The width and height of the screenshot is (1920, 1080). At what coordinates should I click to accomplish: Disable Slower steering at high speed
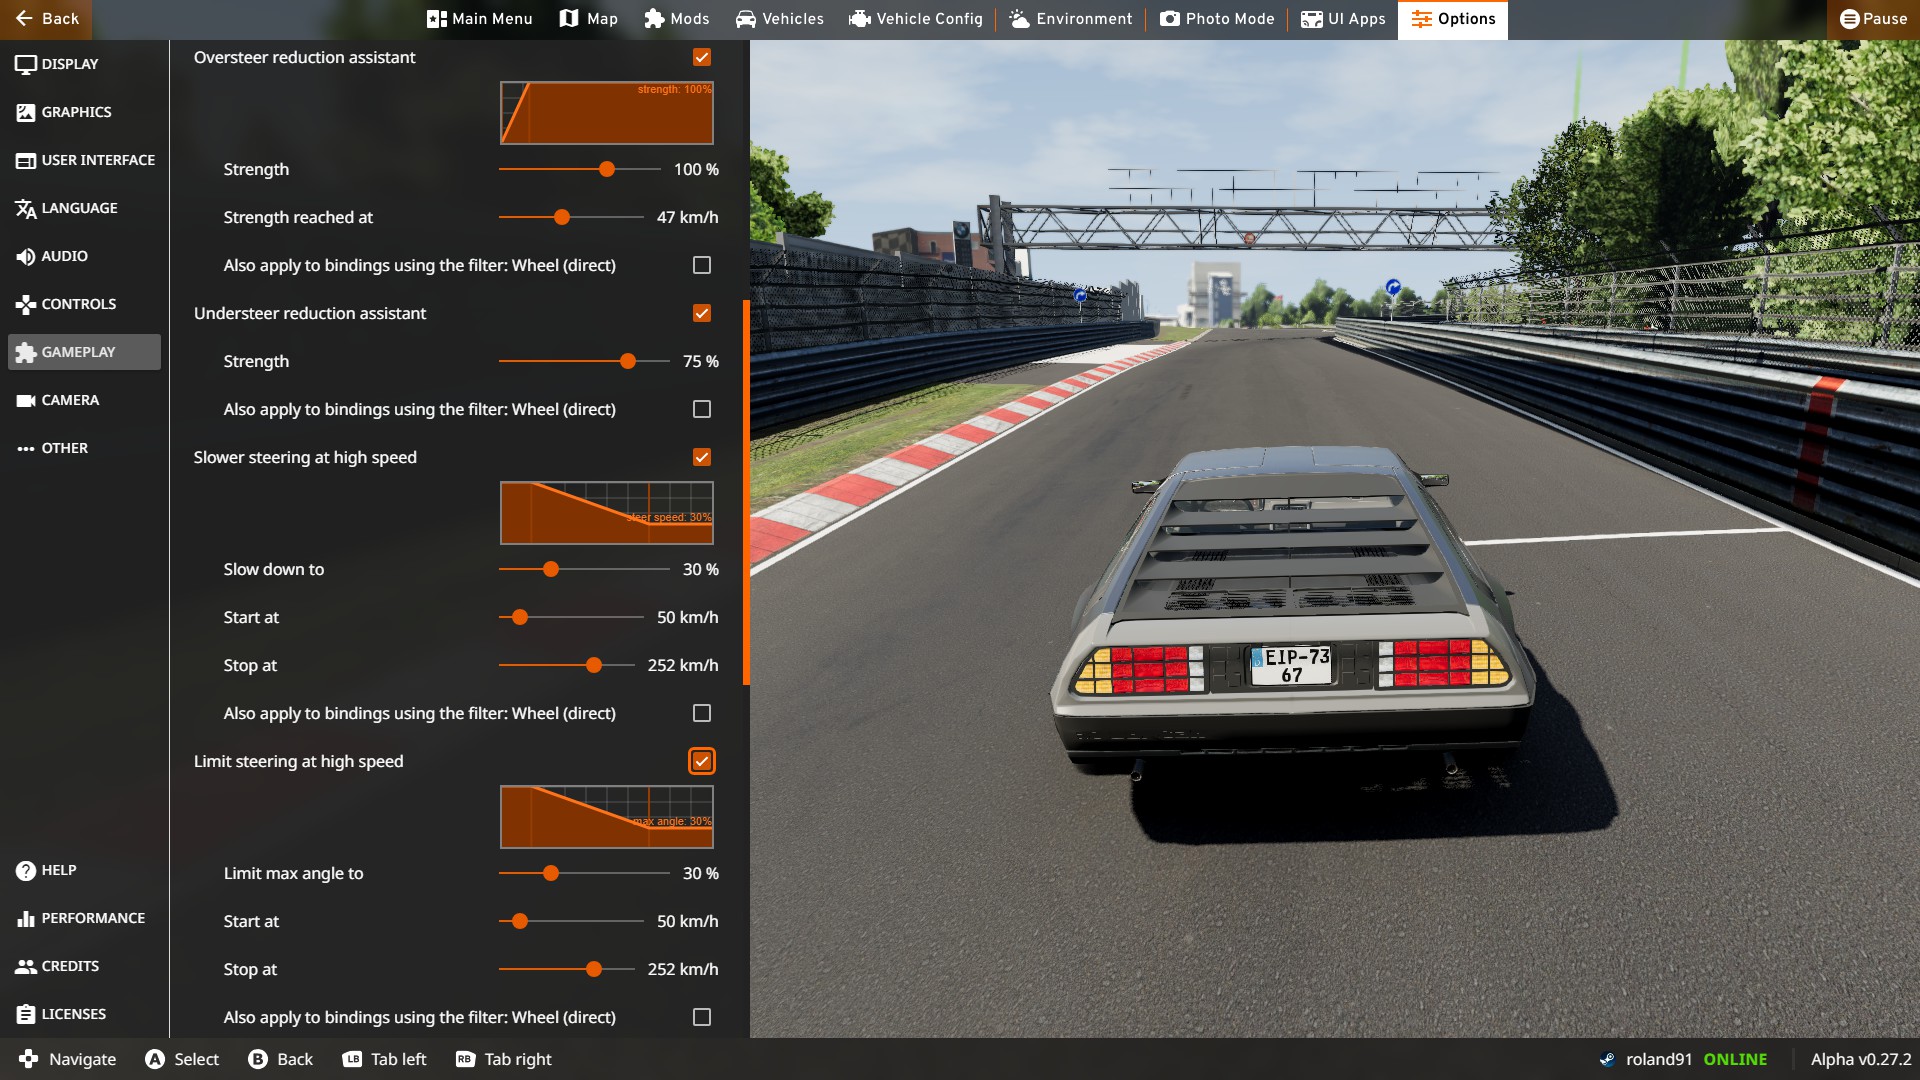pos(702,458)
